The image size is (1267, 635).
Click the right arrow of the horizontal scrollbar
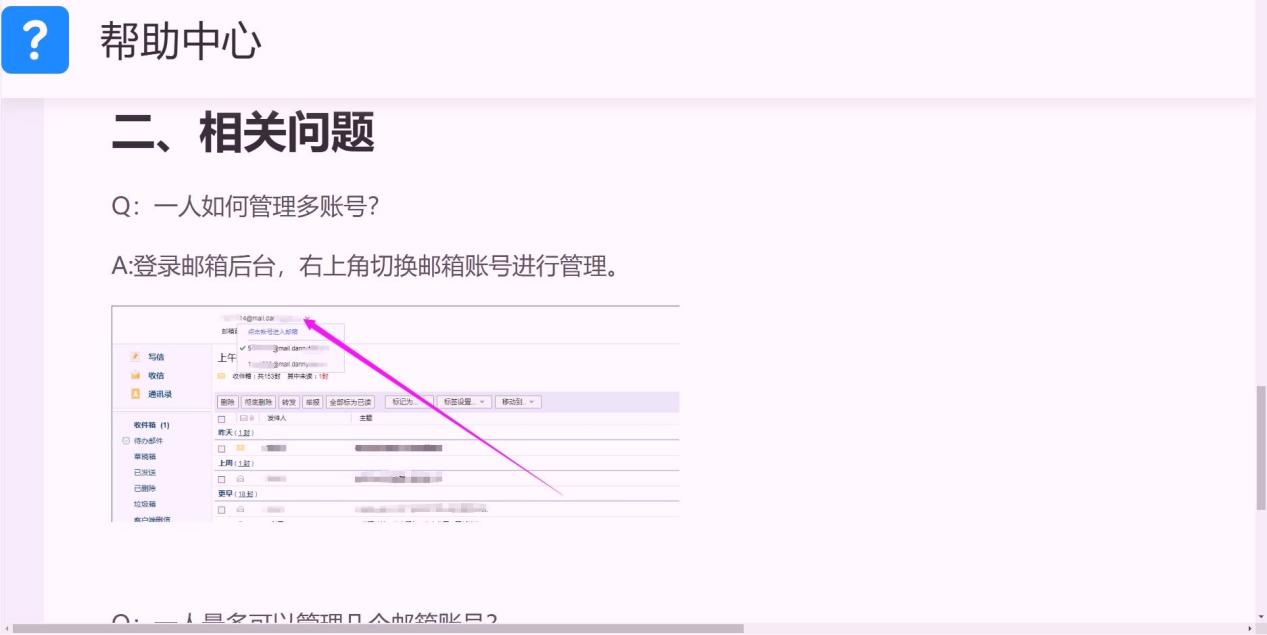coord(1248,629)
